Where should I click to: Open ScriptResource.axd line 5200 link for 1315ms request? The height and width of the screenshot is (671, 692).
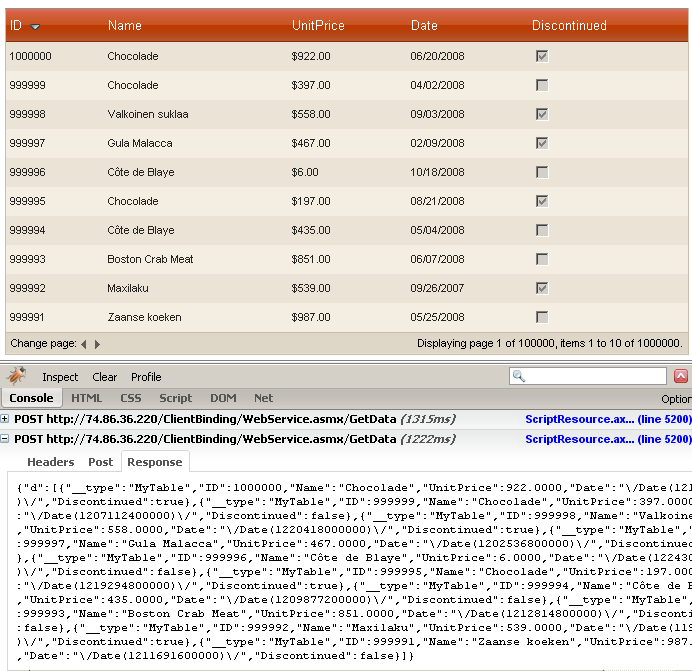pos(607,419)
